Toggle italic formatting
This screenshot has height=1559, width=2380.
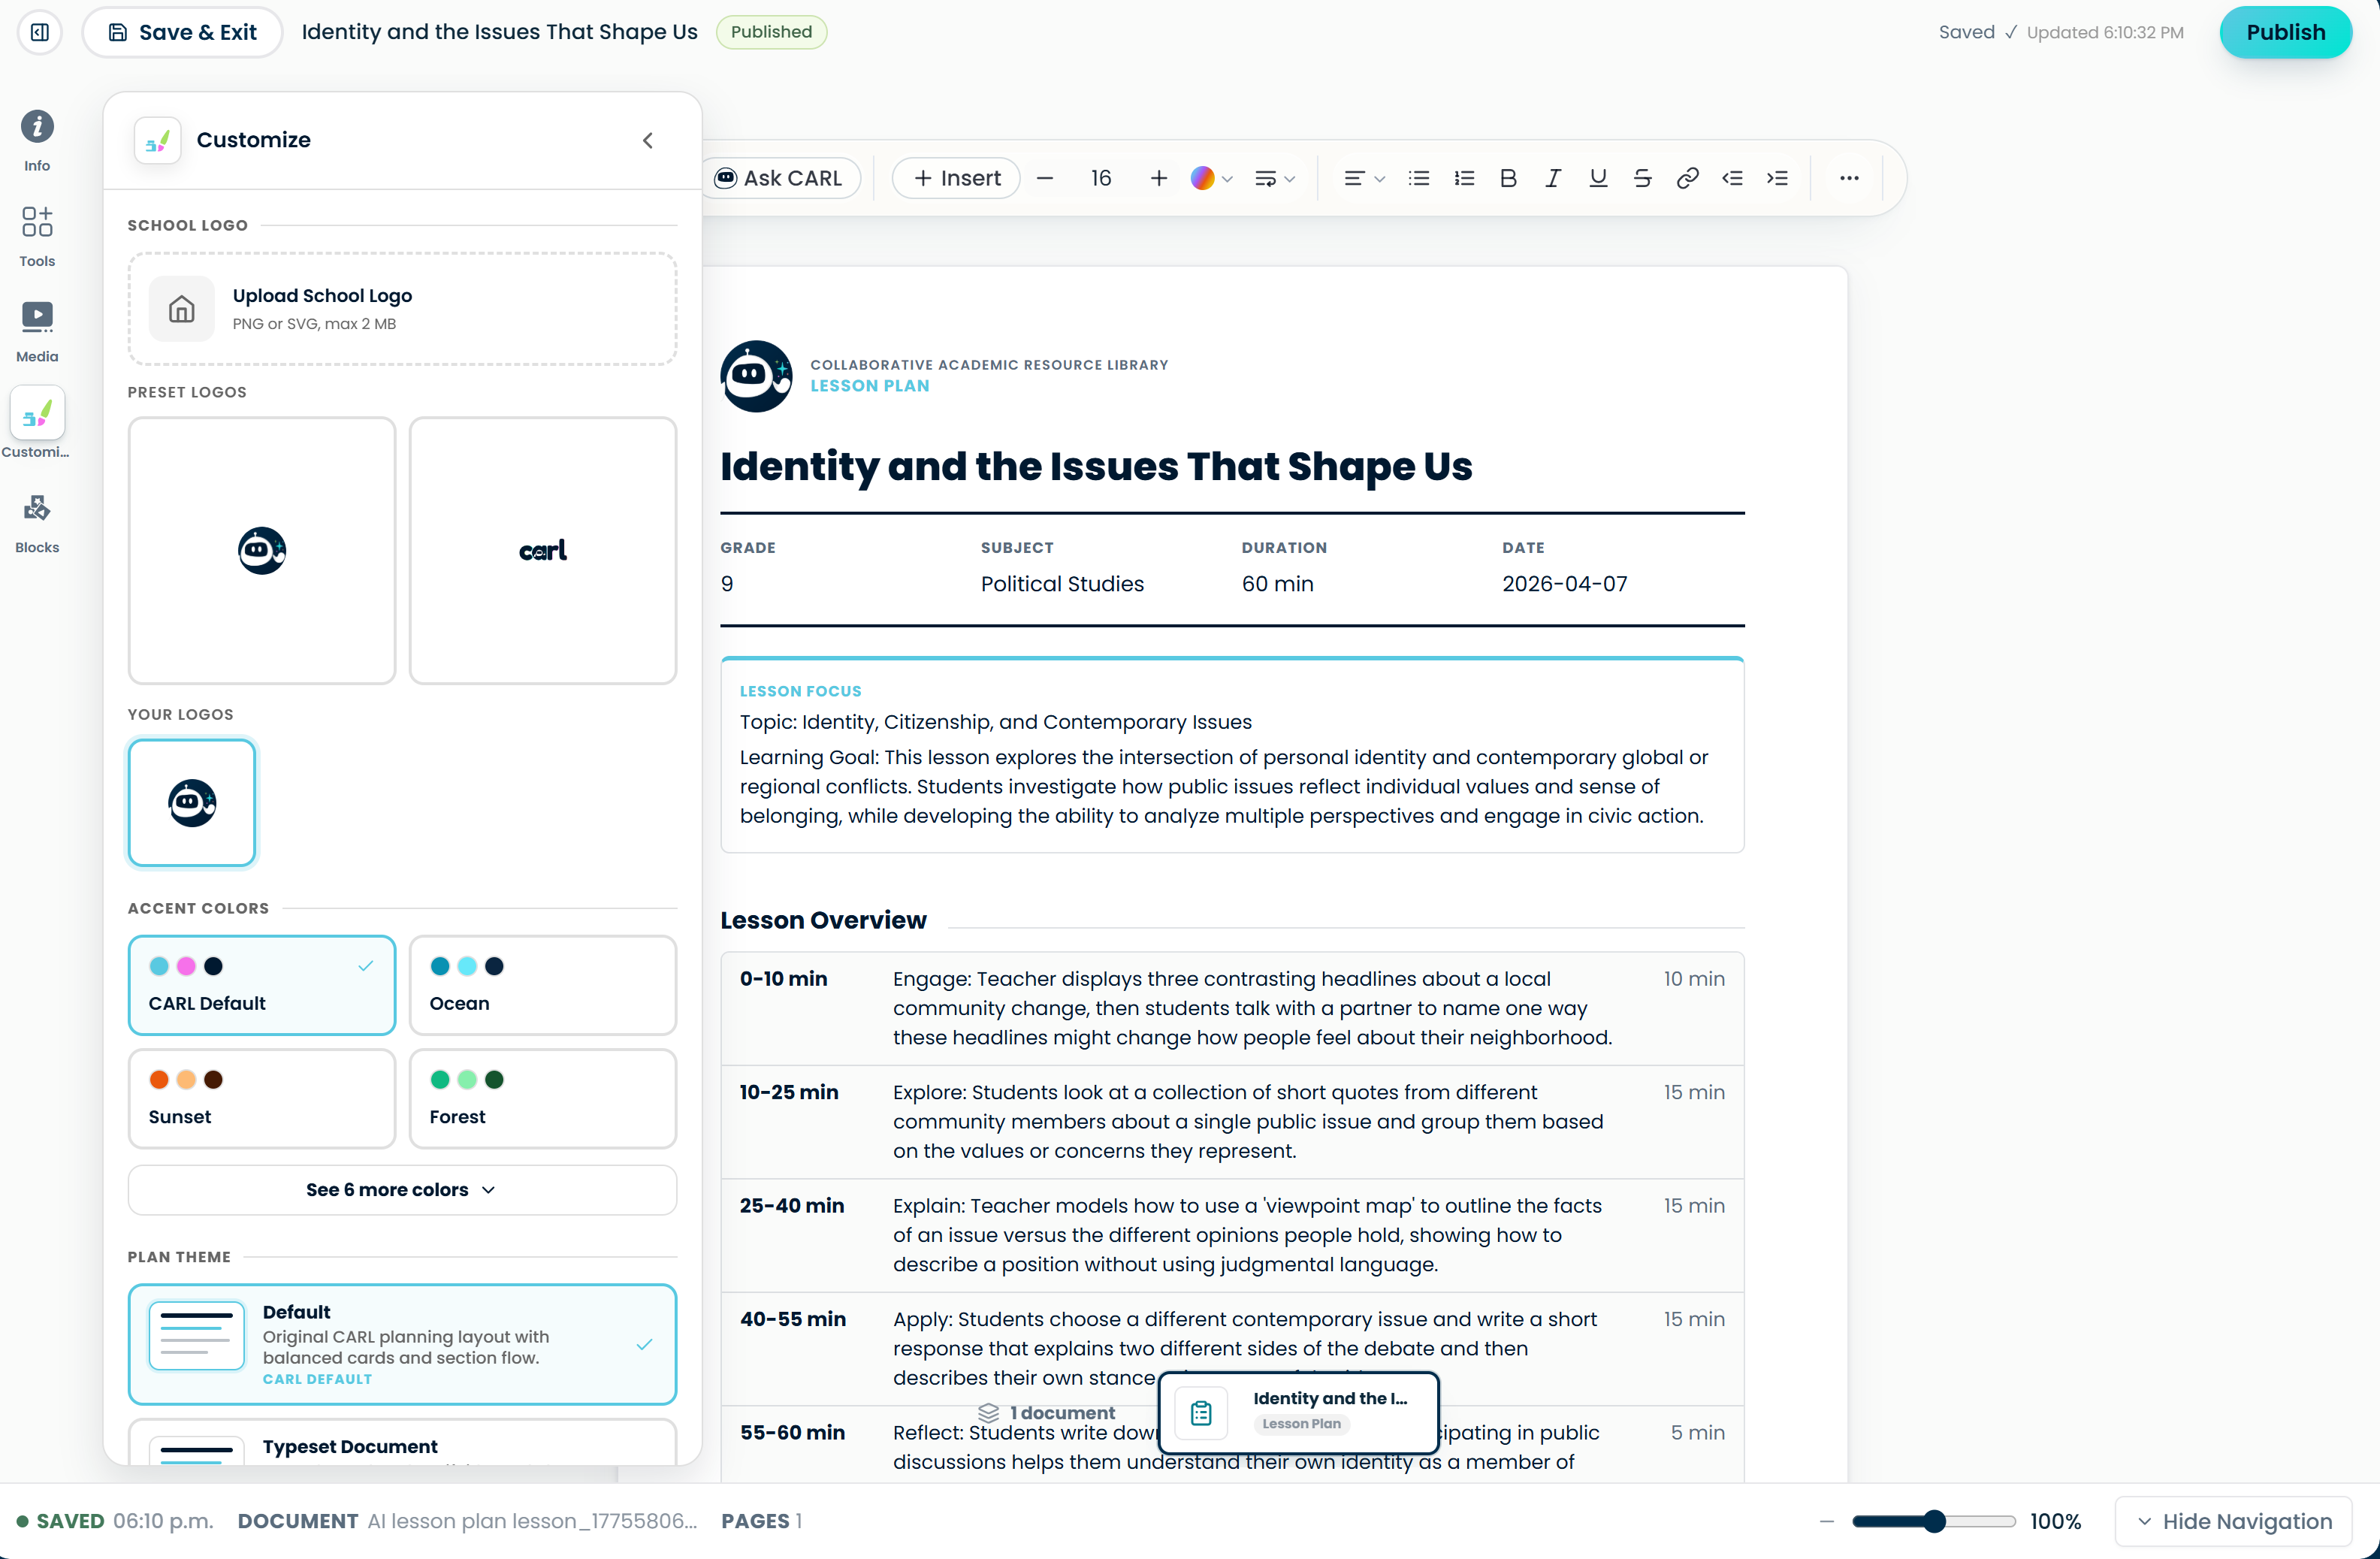tap(1553, 178)
